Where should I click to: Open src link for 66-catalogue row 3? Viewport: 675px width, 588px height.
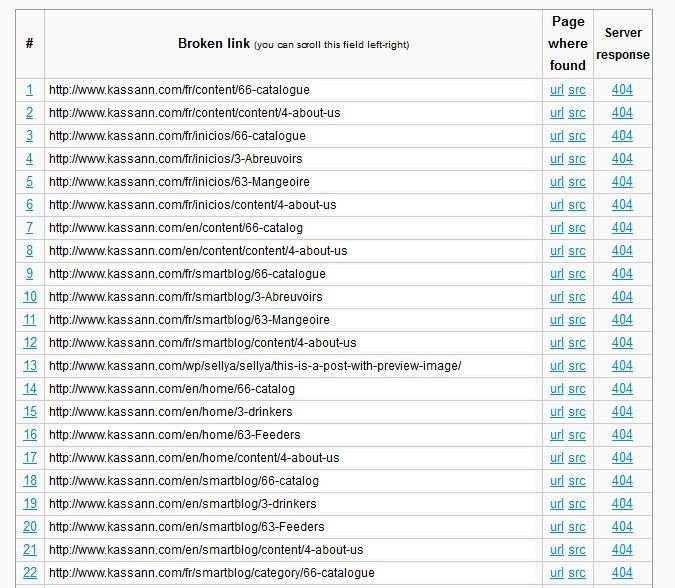(x=577, y=136)
